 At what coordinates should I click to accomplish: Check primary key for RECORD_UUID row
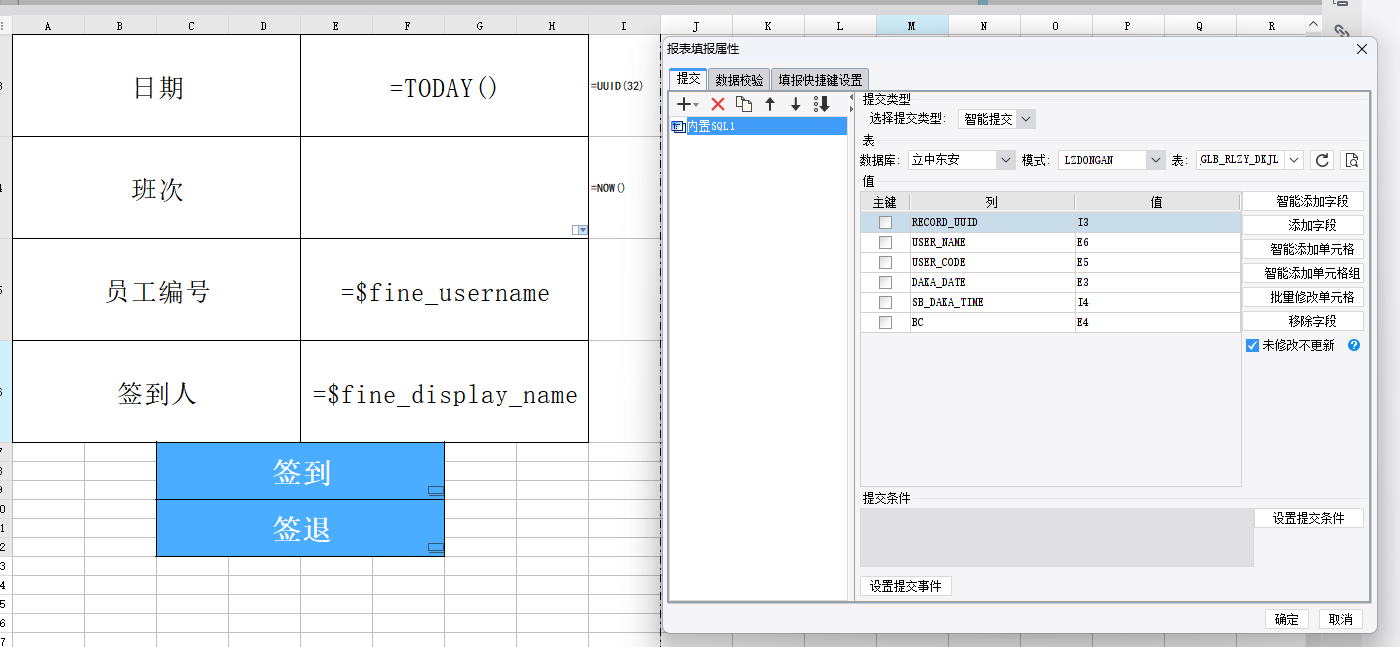point(885,222)
